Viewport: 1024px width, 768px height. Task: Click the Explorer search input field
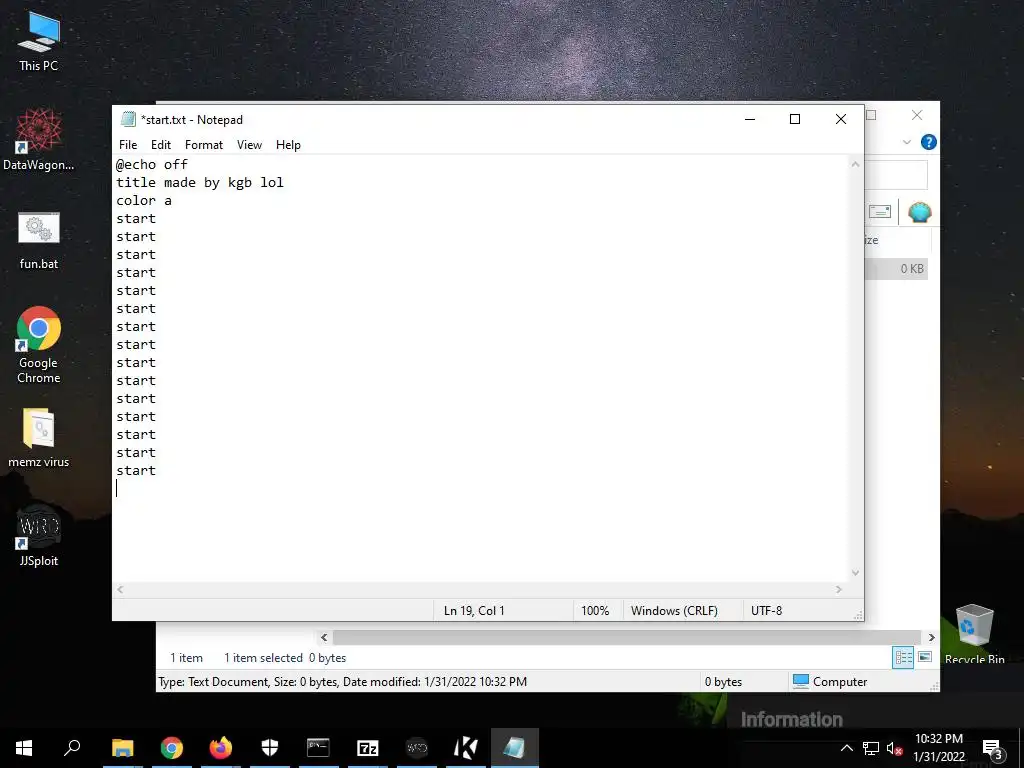pyautogui.click(x=896, y=175)
